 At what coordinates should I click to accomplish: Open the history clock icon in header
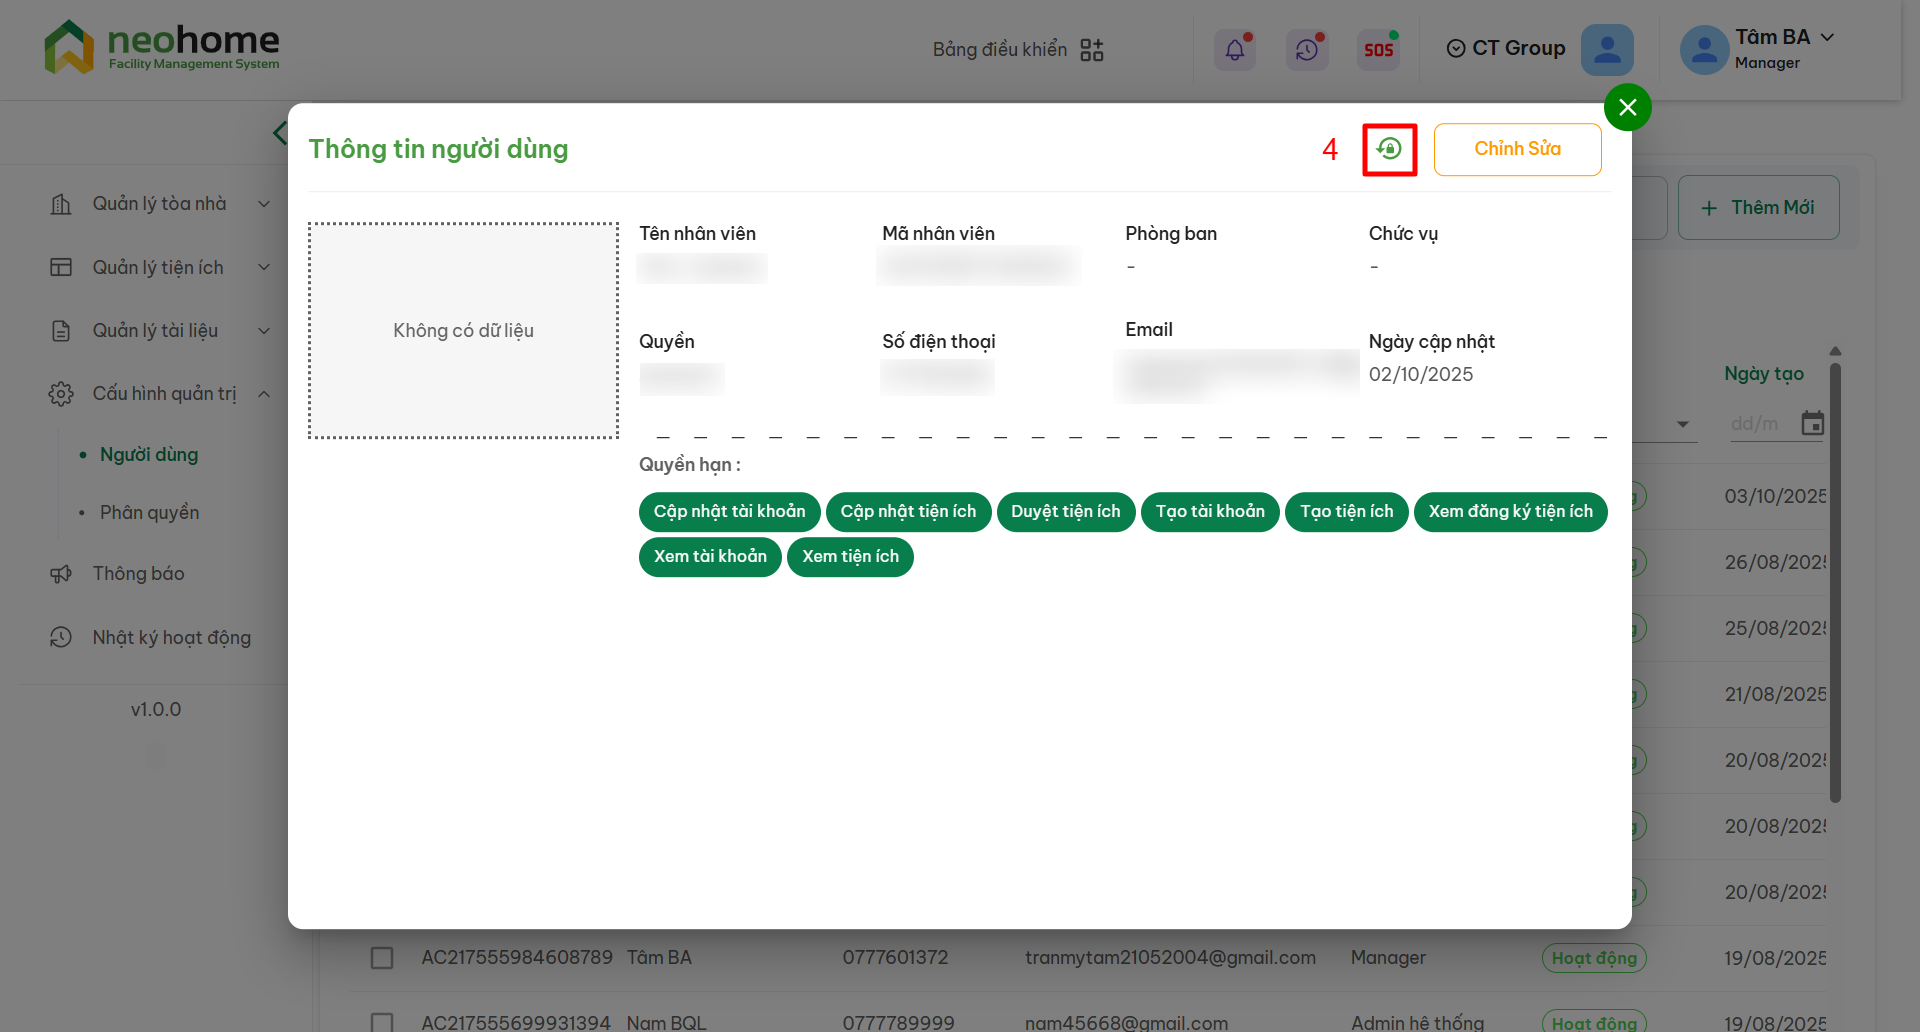(1306, 49)
